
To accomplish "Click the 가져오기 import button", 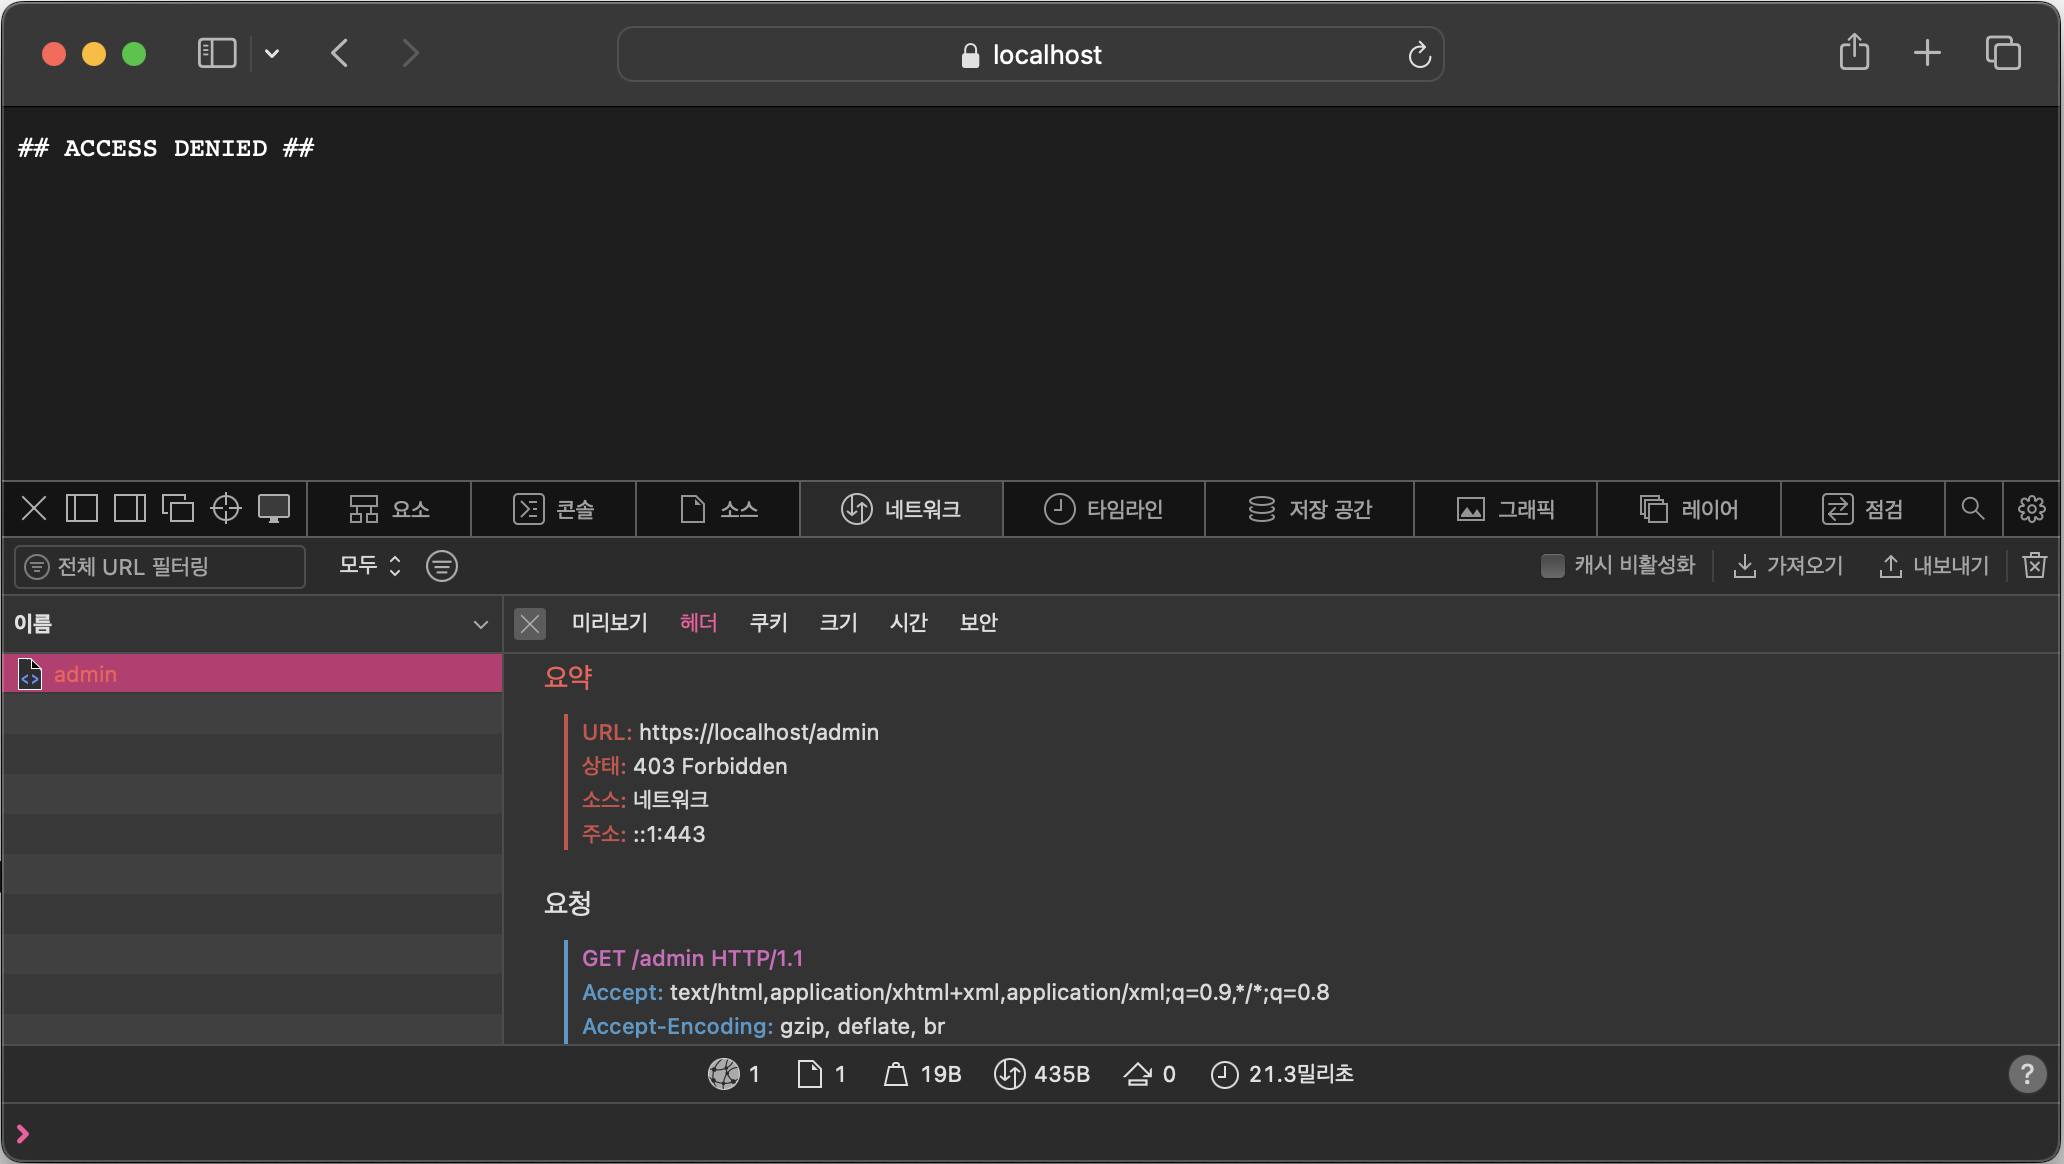I will (x=1788, y=566).
